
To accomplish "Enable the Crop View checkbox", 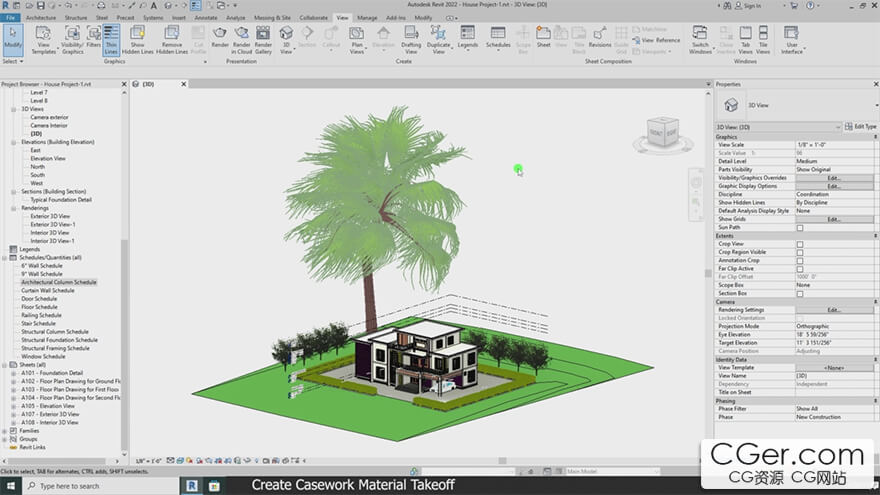I will click(x=800, y=244).
